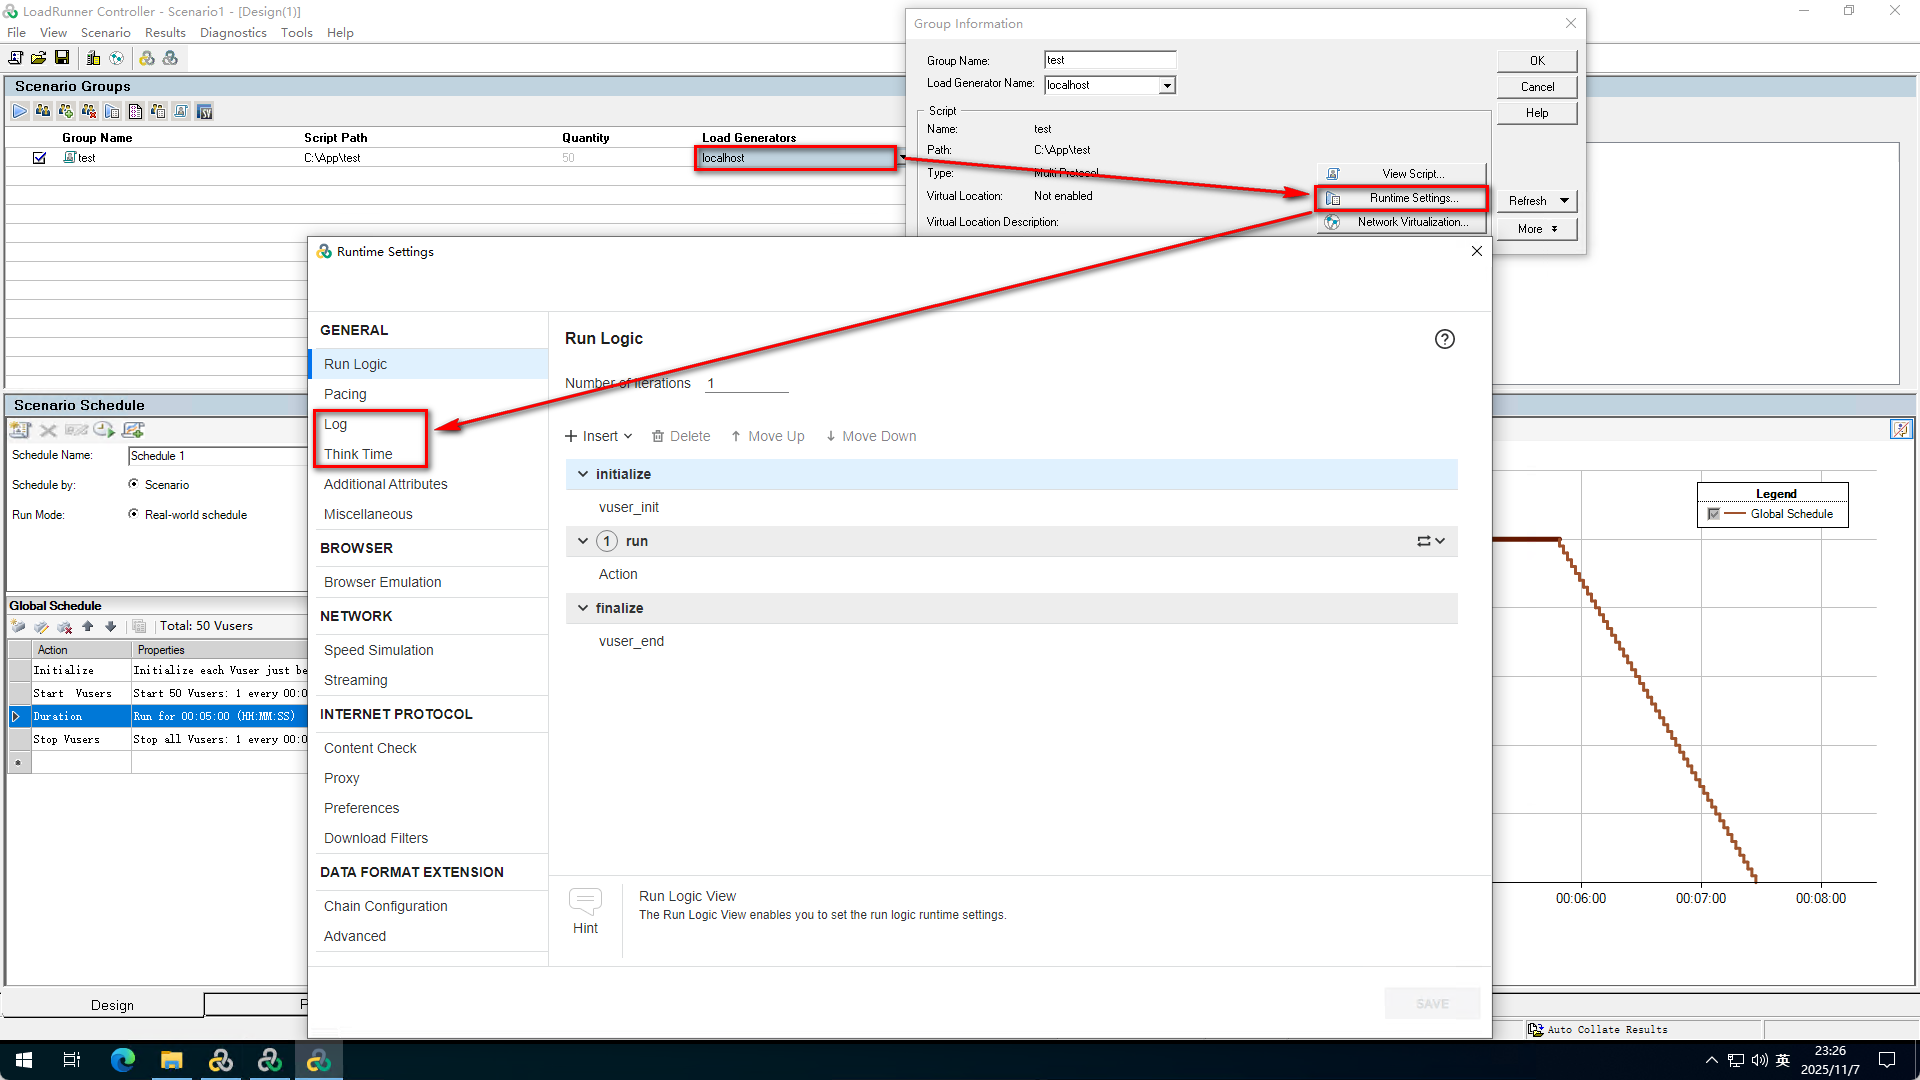
Task: Click the Number of Iterations field
Action: tap(745, 383)
